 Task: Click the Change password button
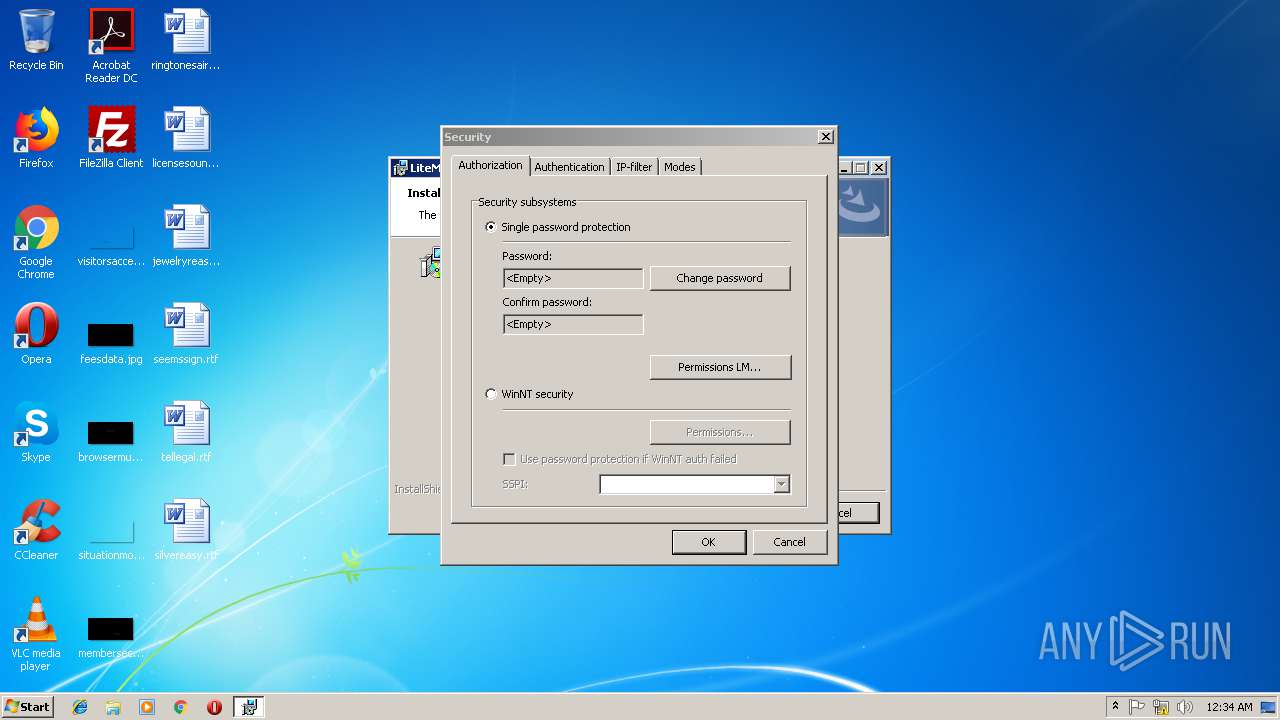click(x=720, y=278)
